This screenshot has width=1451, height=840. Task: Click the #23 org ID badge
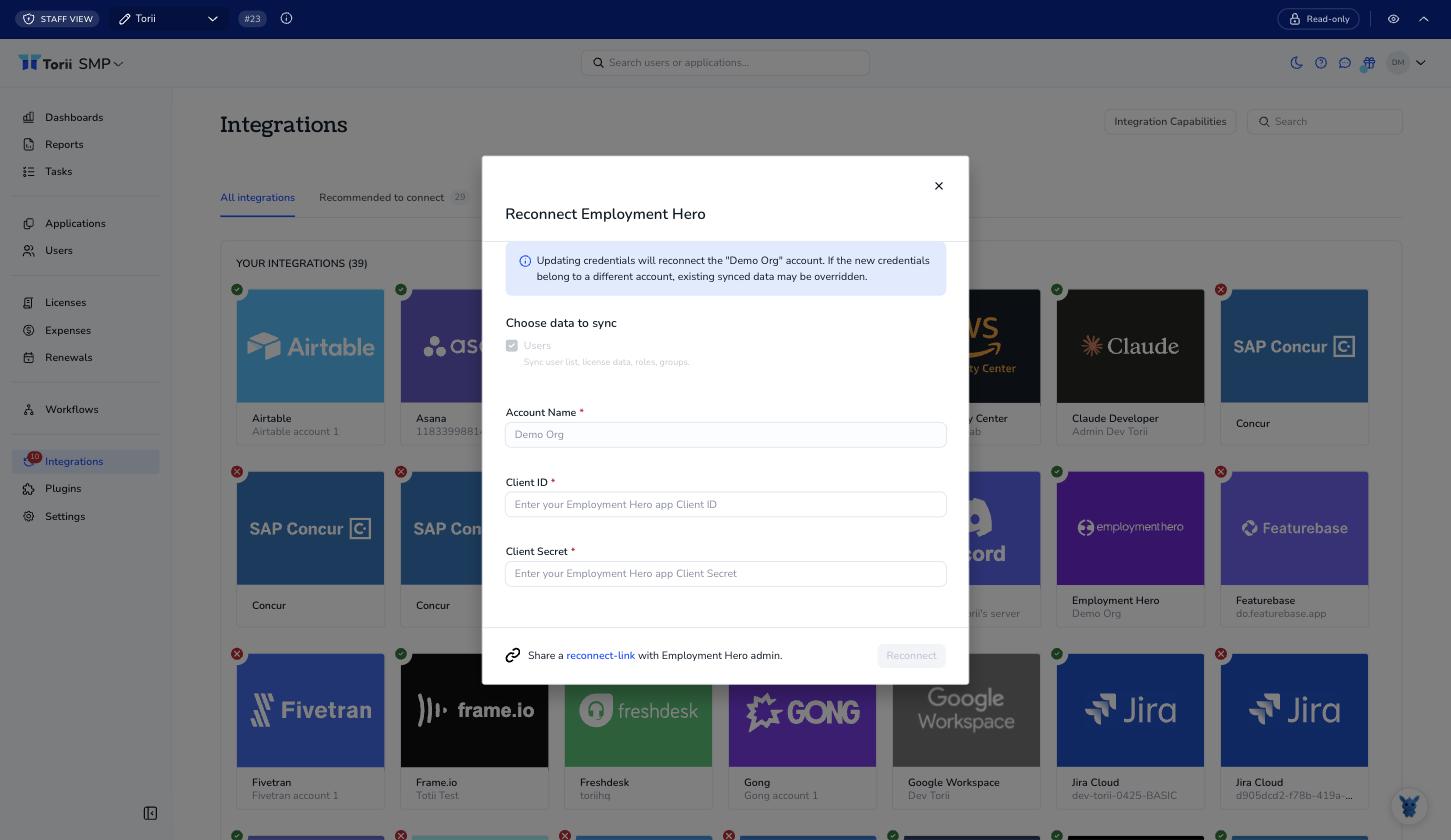tap(252, 19)
